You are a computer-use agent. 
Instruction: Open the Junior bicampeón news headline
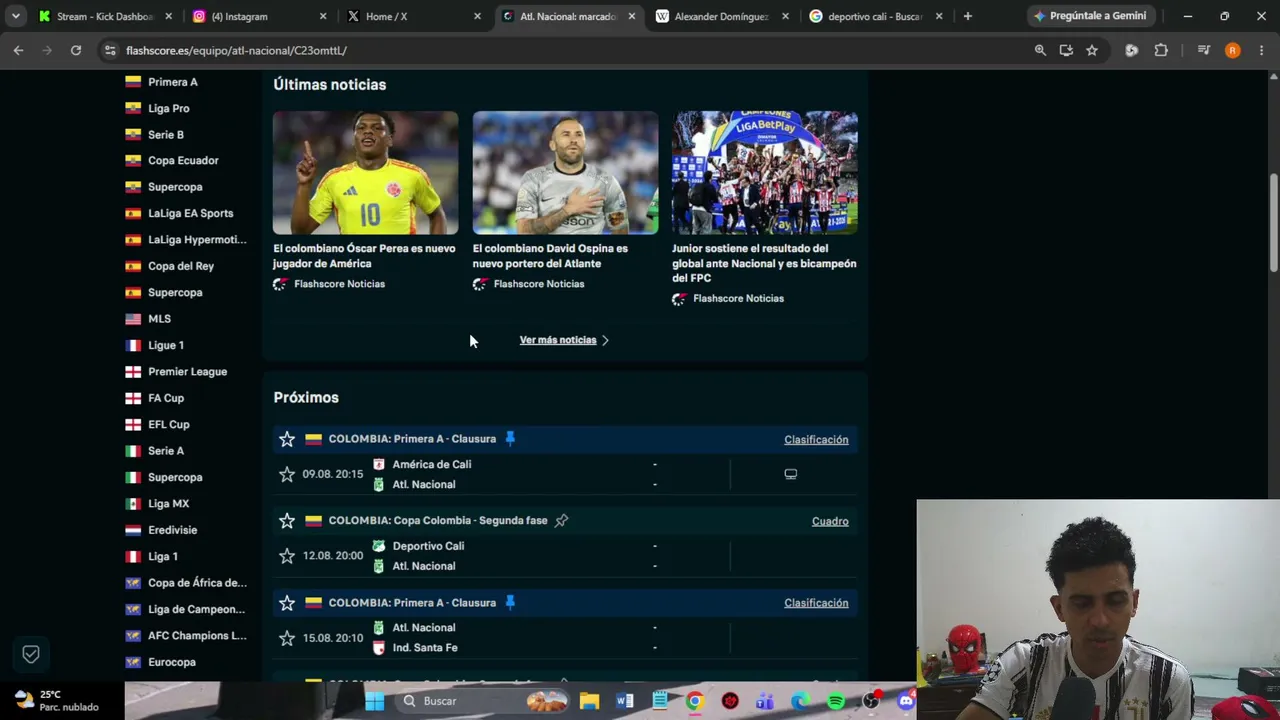click(764, 263)
